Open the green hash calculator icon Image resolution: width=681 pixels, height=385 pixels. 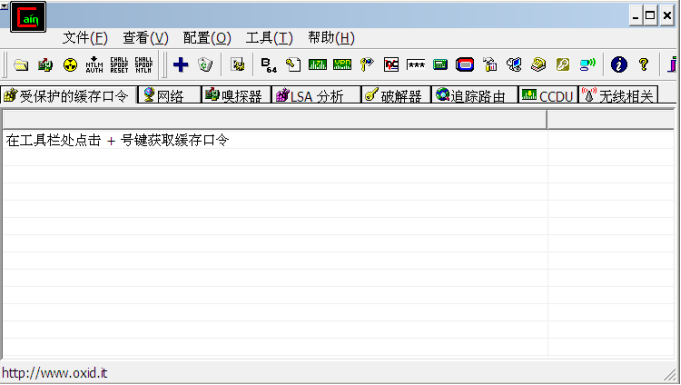440,65
